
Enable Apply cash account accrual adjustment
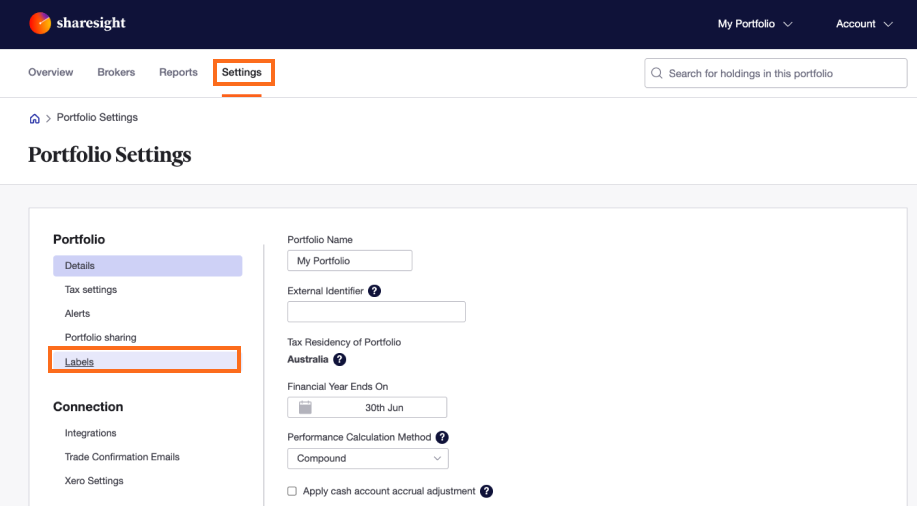(x=292, y=491)
